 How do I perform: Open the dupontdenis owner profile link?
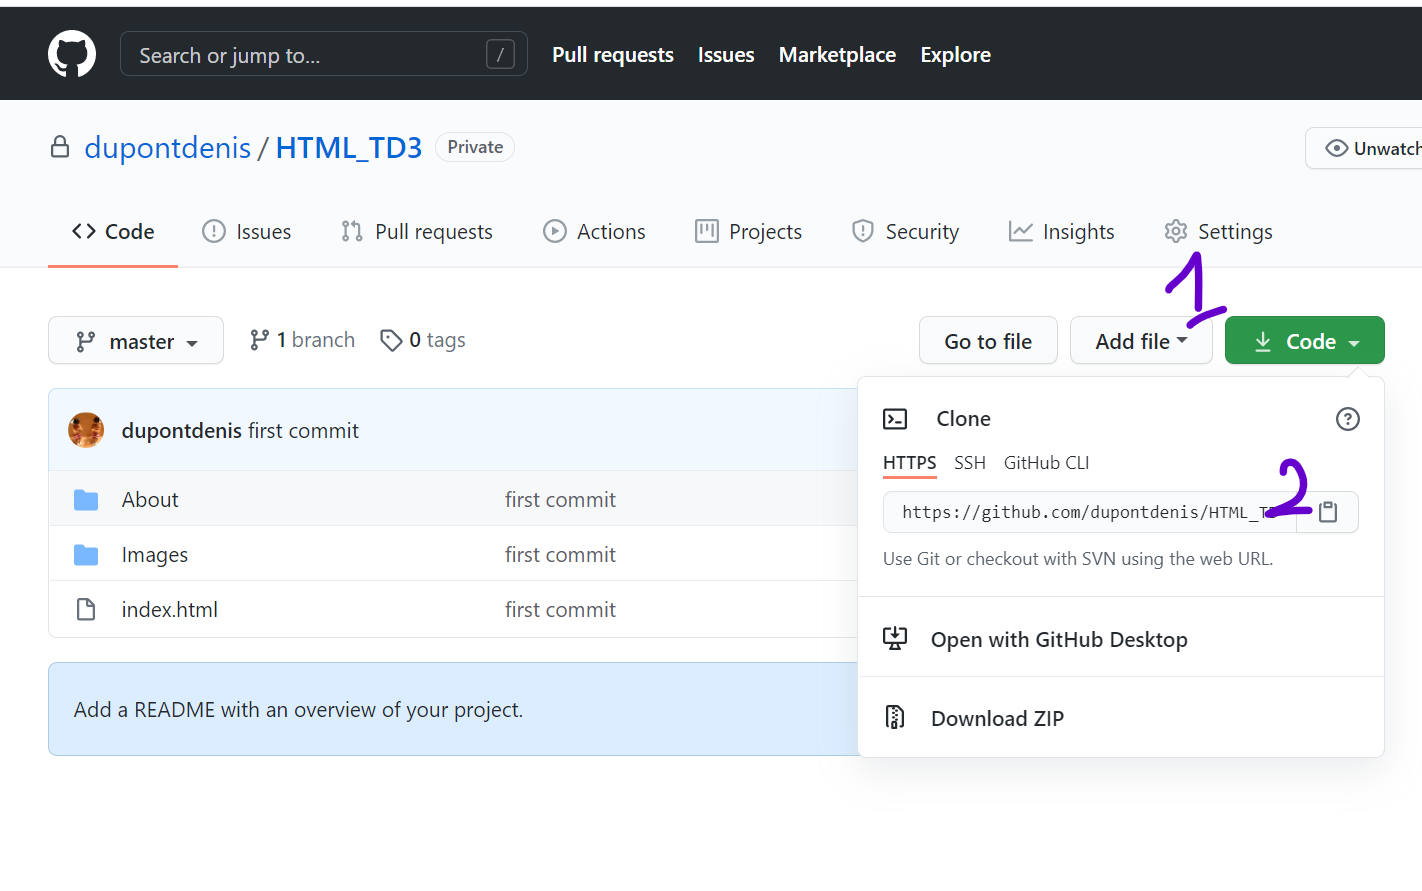coord(168,147)
